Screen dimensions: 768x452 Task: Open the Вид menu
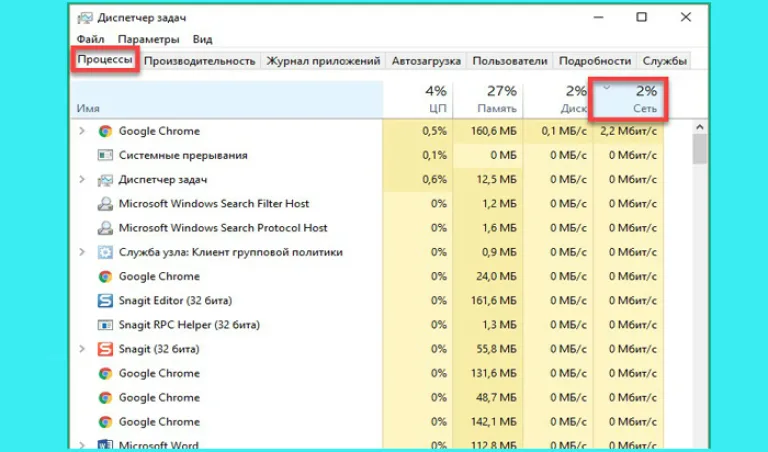pyautogui.click(x=202, y=39)
